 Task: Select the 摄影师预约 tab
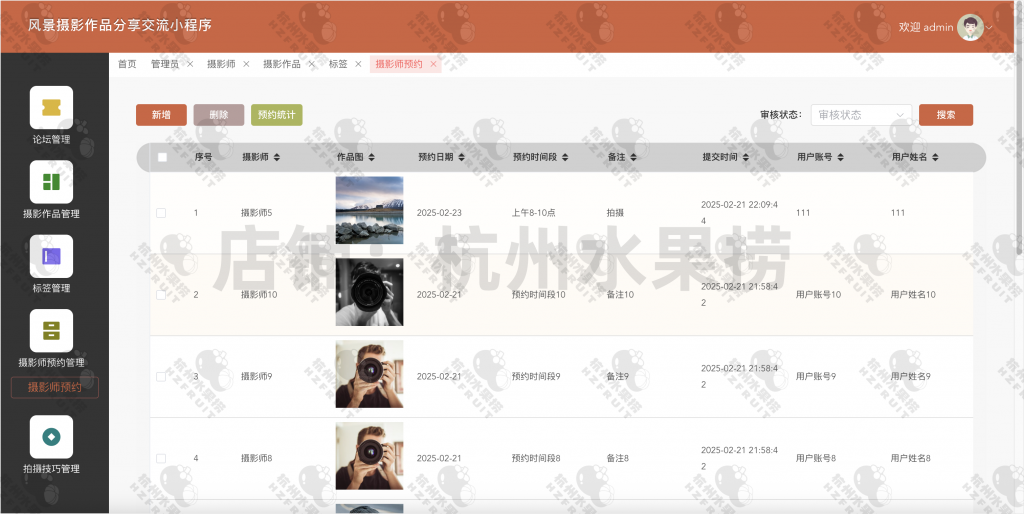point(399,64)
